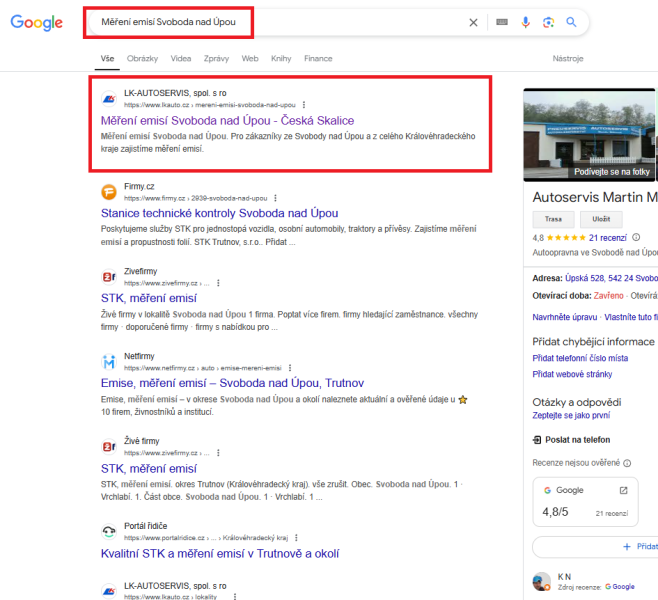Click the Zavřeno opening hours text
Viewport: 658px width, 600px height.
pos(608,296)
